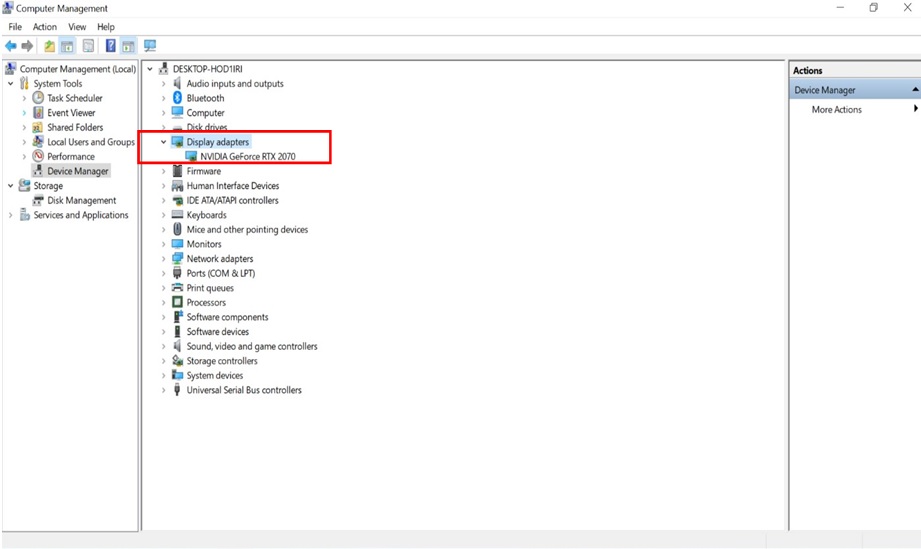Click the Task Scheduler clock icon
921x549 pixels.
coord(38,97)
